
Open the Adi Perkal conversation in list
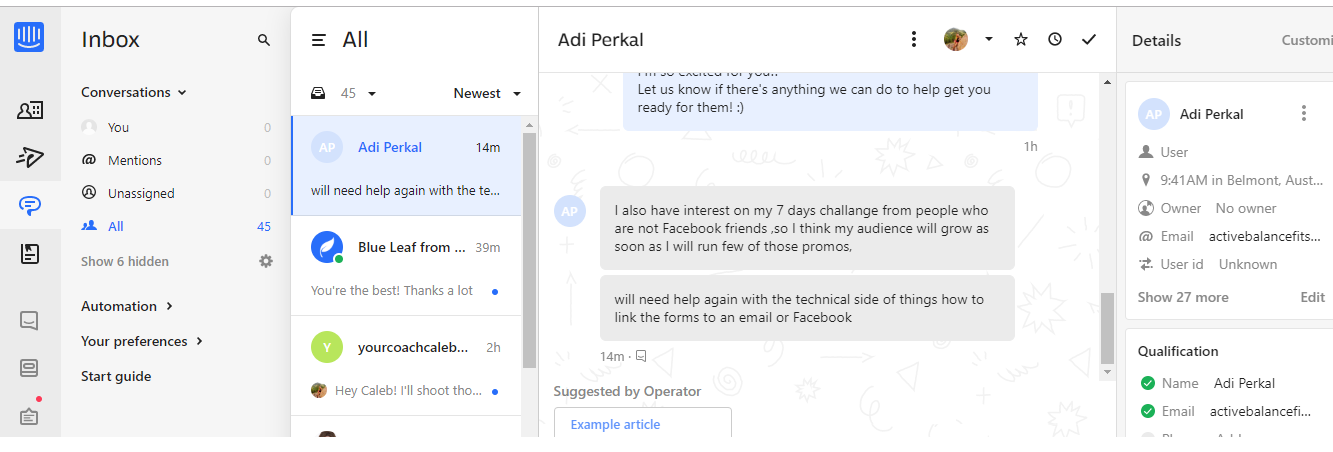click(x=406, y=165)
